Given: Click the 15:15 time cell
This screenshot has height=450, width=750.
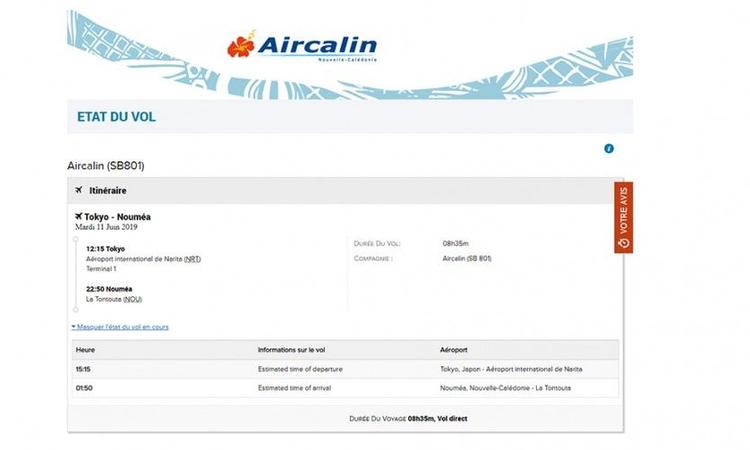Looking at the screenshot, I should [83, 369].
